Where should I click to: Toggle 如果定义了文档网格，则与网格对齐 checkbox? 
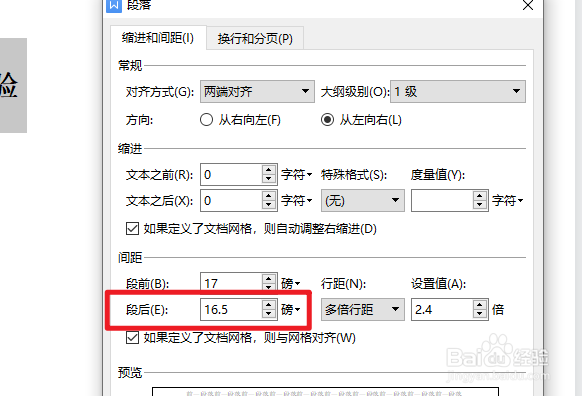tap(133, 338)
